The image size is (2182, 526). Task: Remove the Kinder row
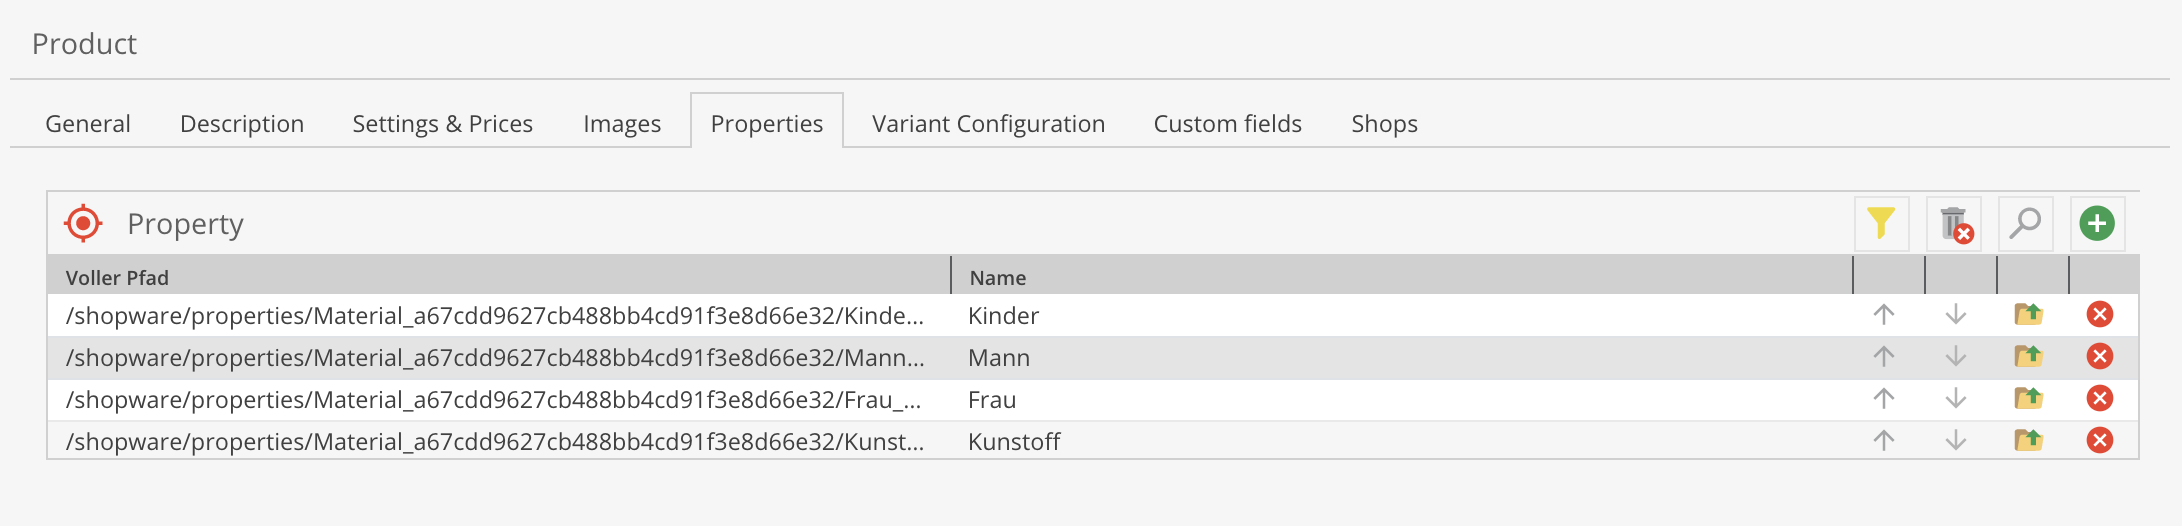[x=2100, y=315]
